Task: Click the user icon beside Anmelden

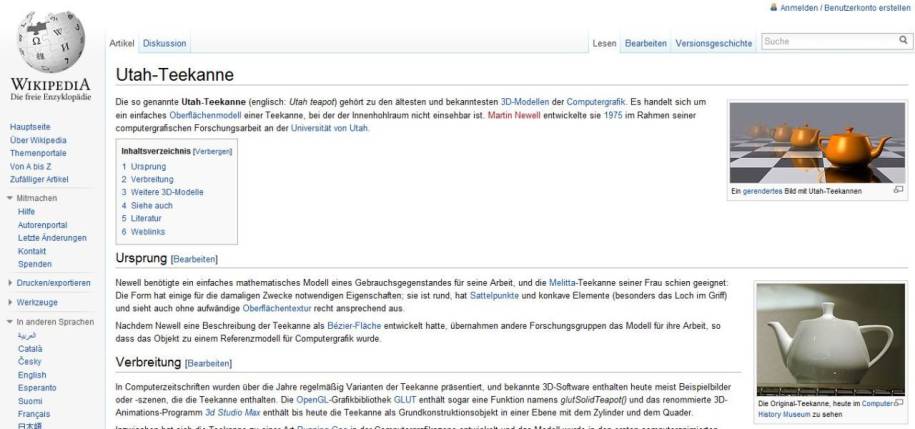Action: click(773, 8)
